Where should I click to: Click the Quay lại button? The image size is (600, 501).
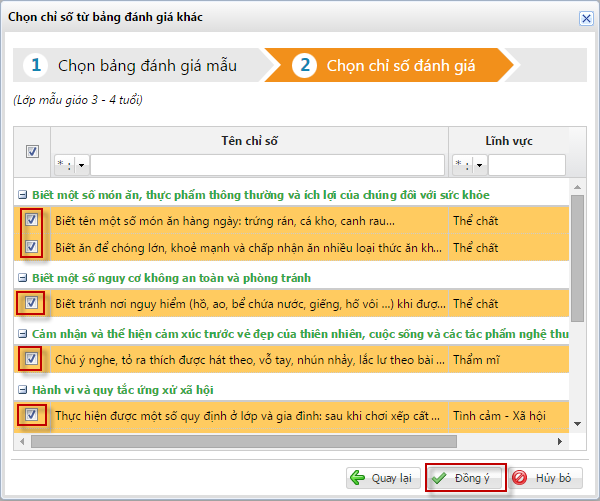[383, 478]
